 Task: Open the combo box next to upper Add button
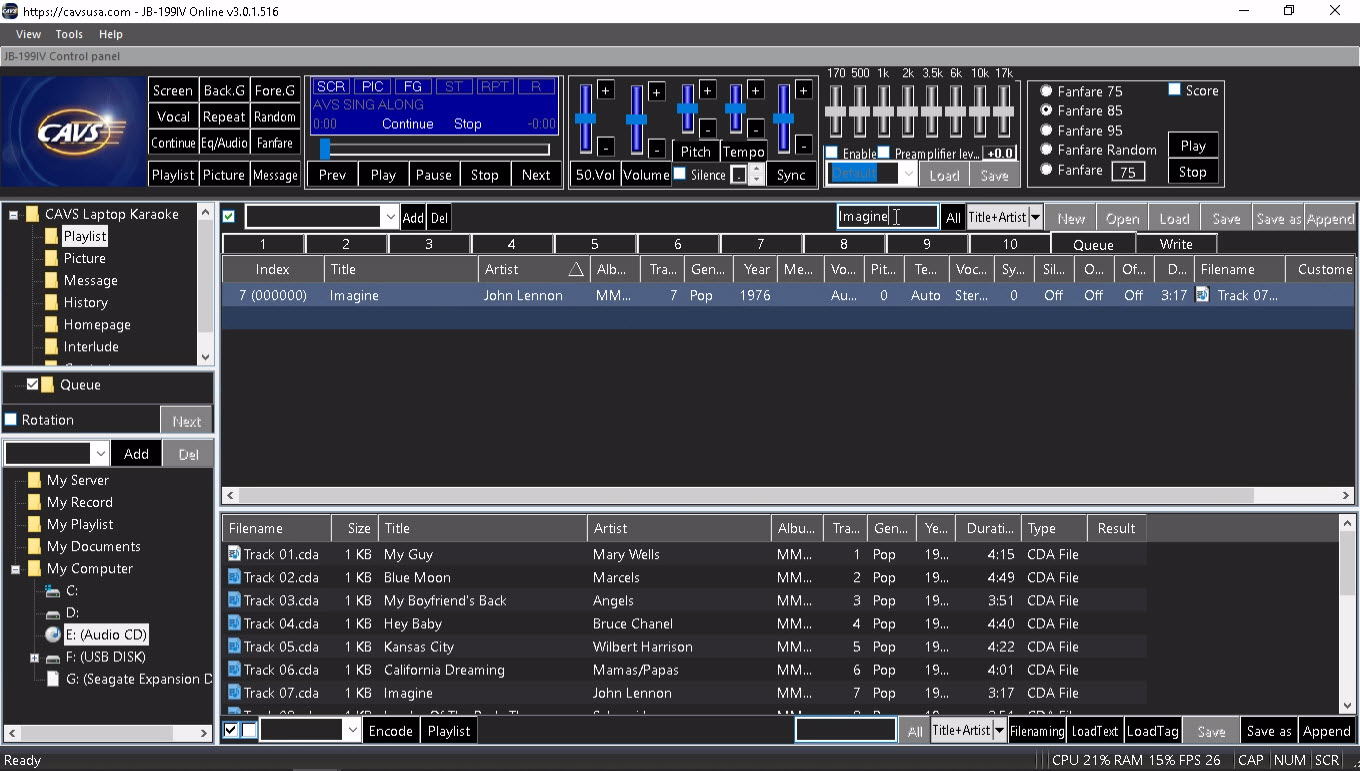pos(390,217)
